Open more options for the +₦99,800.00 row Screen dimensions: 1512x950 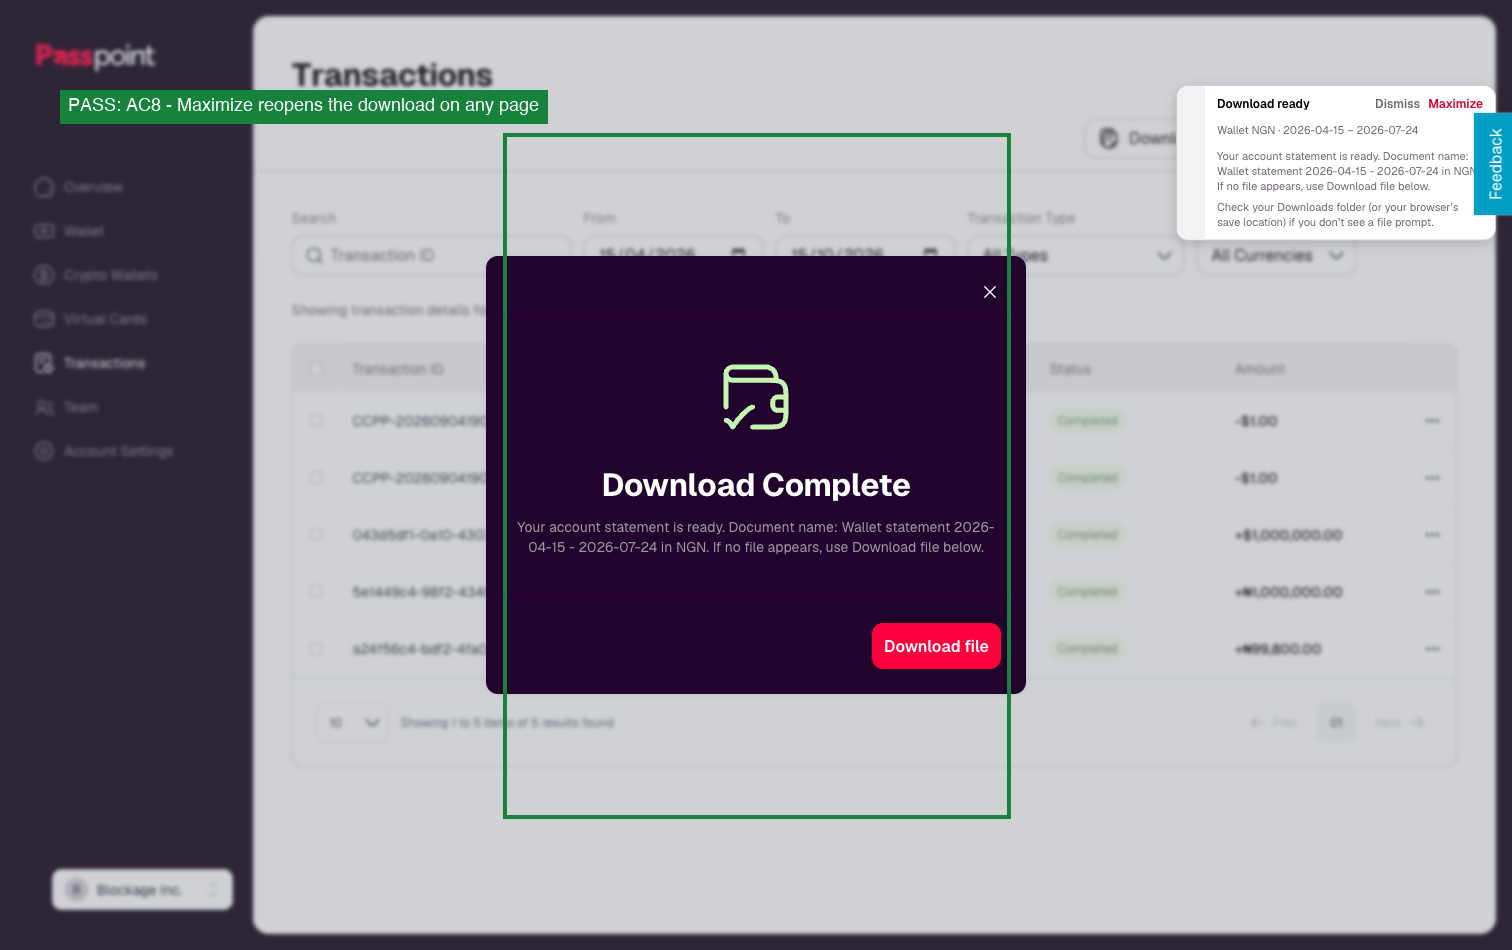[x=1432, y=649]
